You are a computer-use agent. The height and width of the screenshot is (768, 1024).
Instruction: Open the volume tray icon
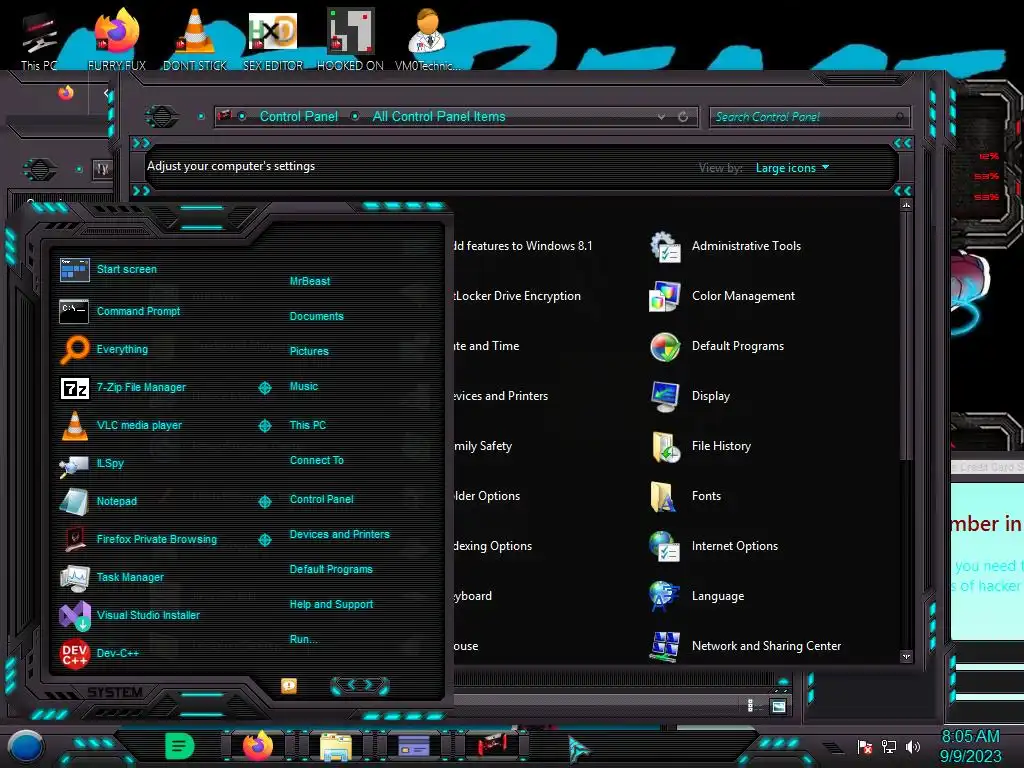(x=913, y=746)
